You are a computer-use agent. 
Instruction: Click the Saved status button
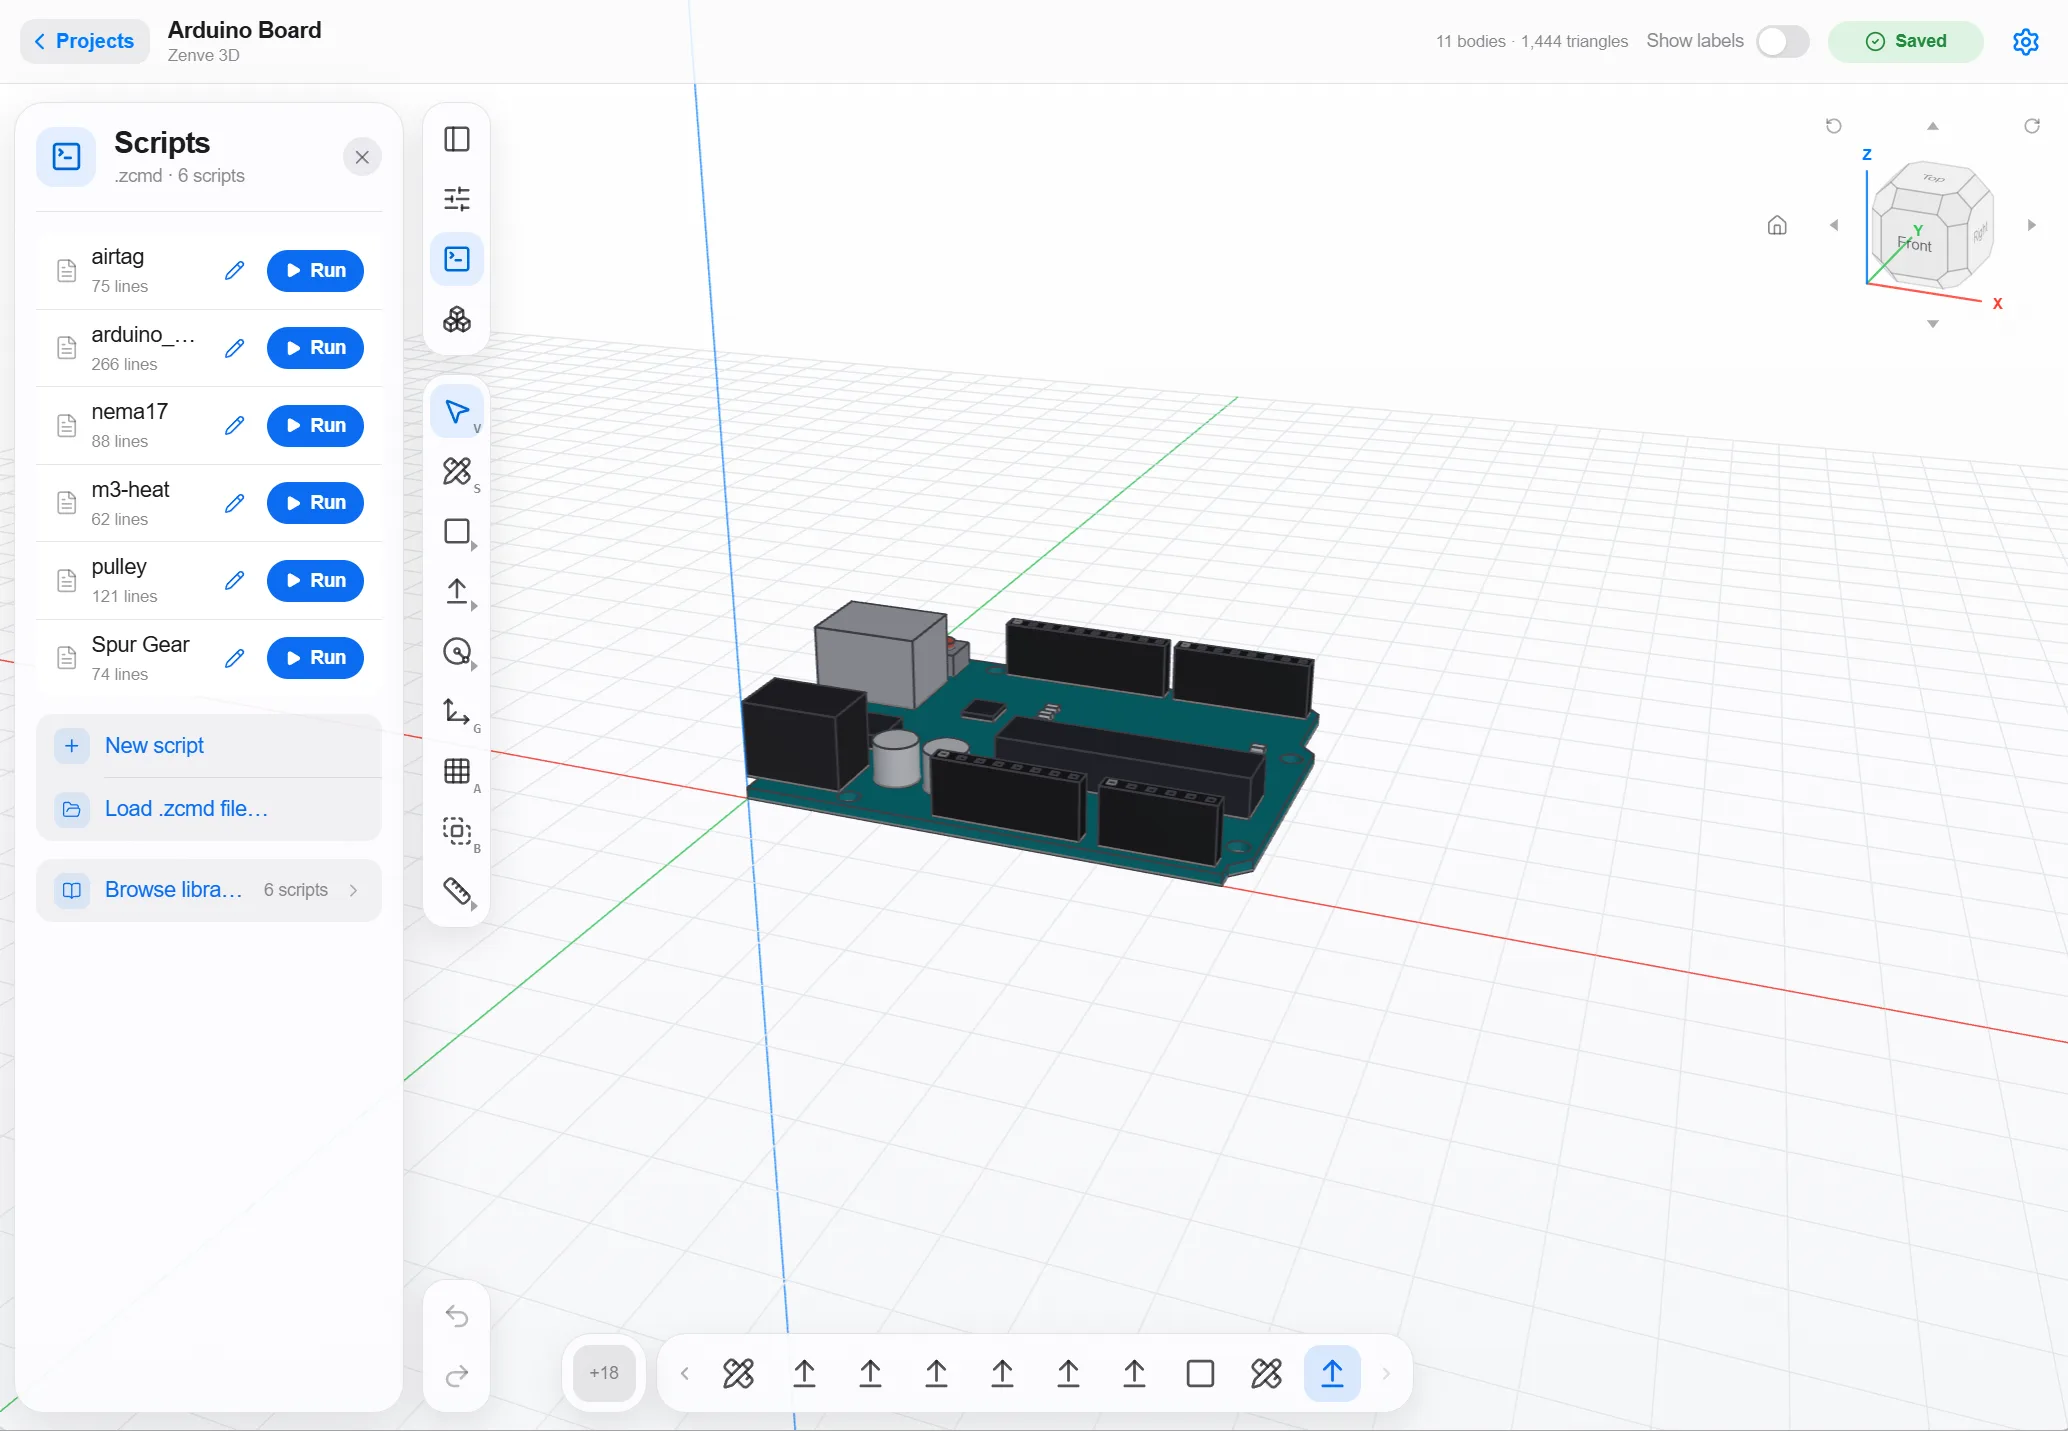(1906, 41)
